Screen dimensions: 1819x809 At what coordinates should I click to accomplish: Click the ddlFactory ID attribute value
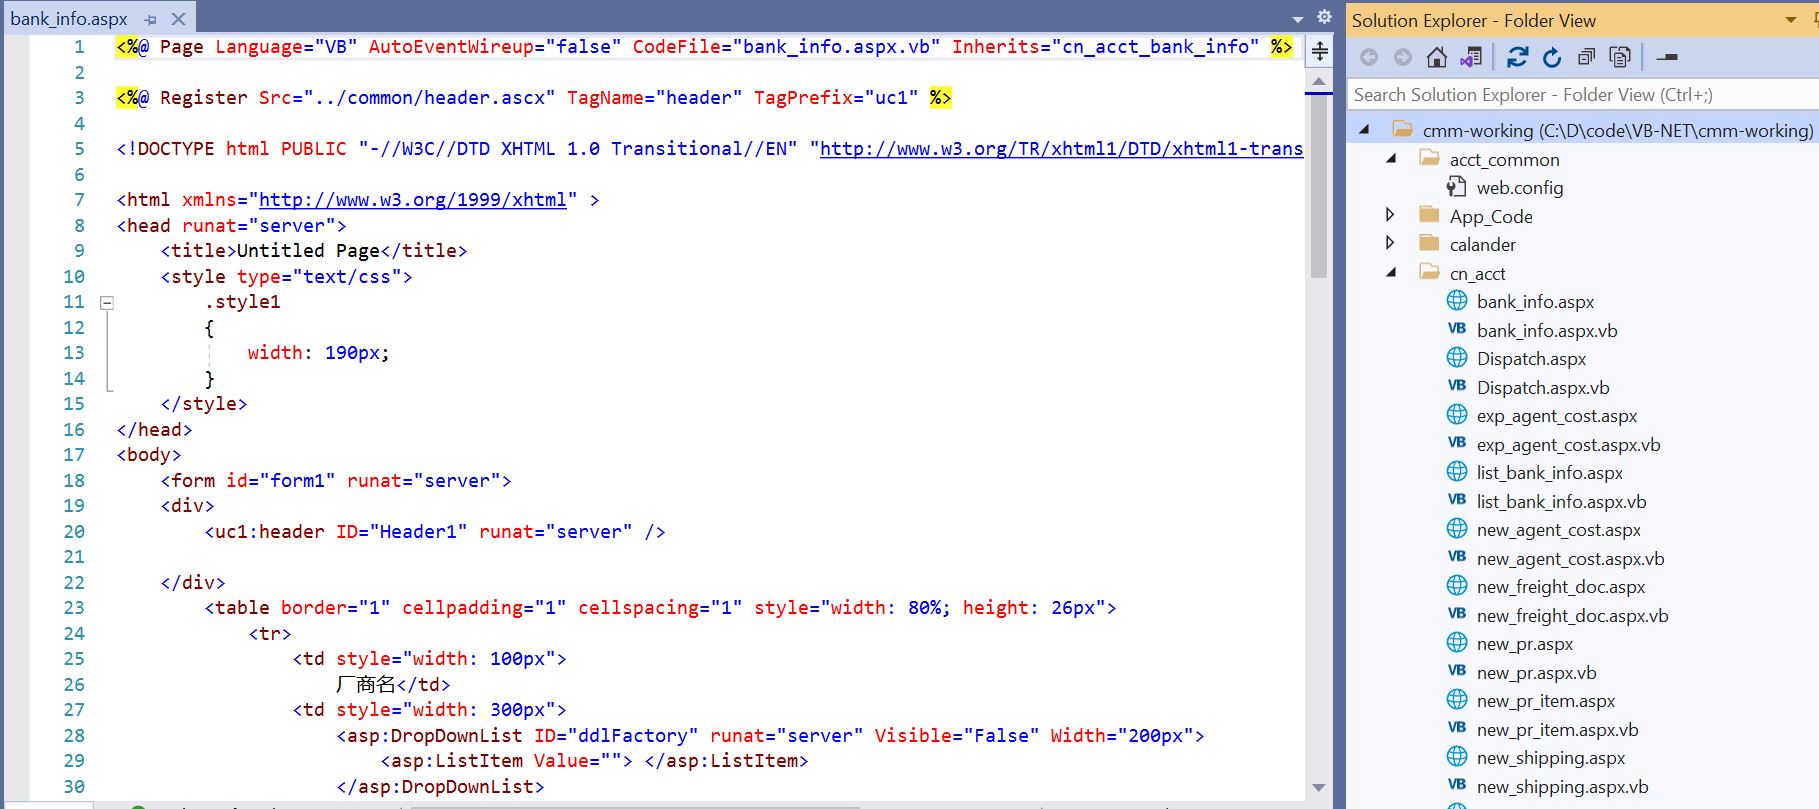point(633,736)
